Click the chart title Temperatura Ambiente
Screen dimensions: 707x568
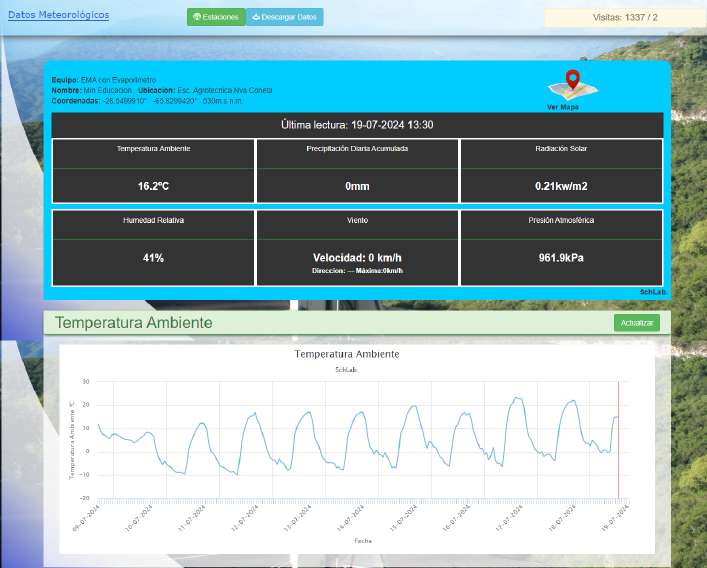pyautogui.click(x=347, y=354)
